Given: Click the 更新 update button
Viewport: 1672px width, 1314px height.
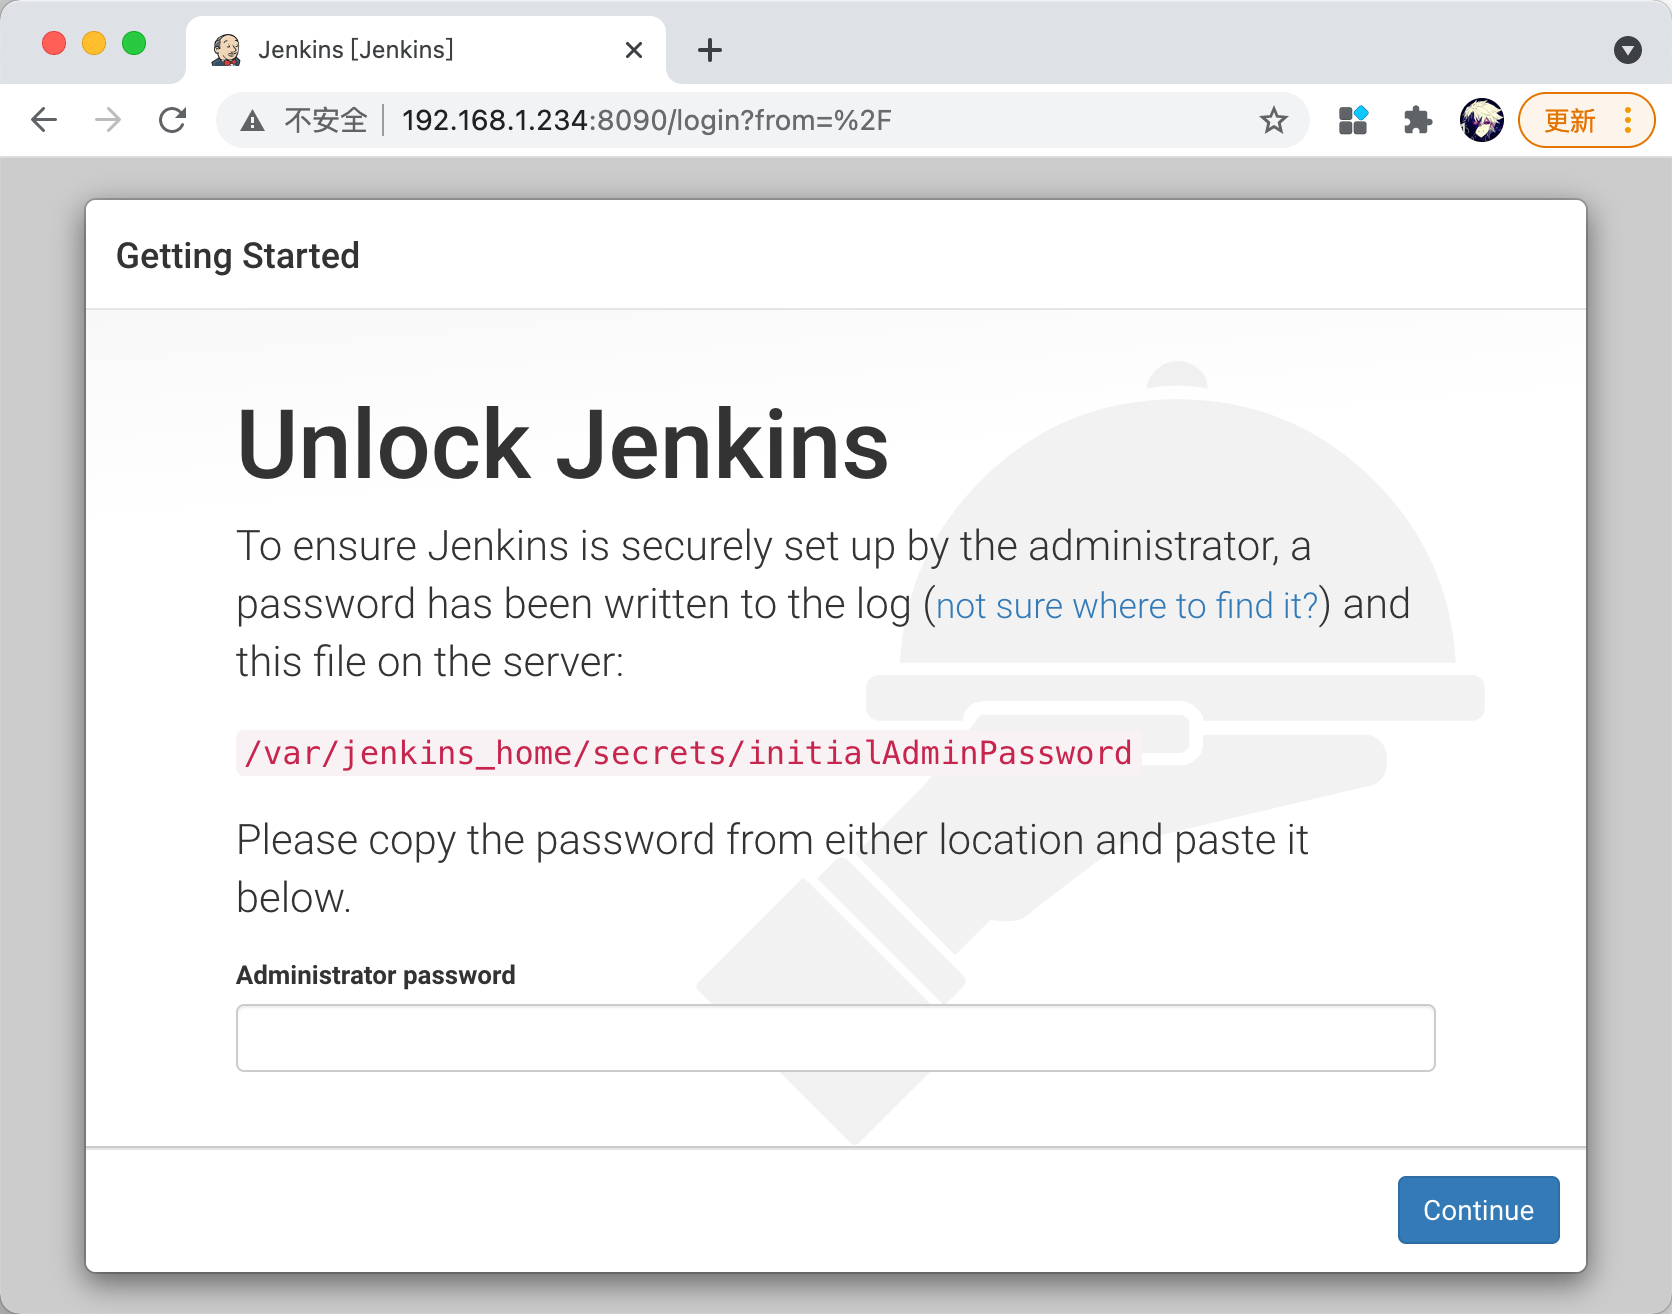Looking at the screenshot, I should (x=1569, y=120).
